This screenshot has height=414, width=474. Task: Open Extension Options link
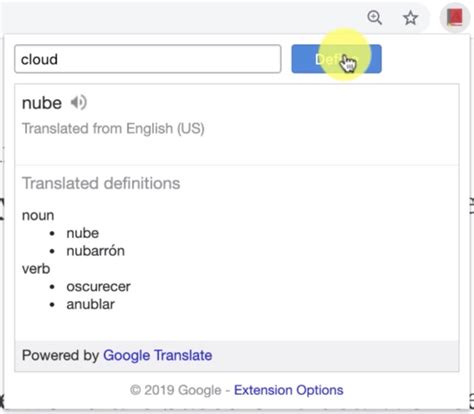[289, 390]
